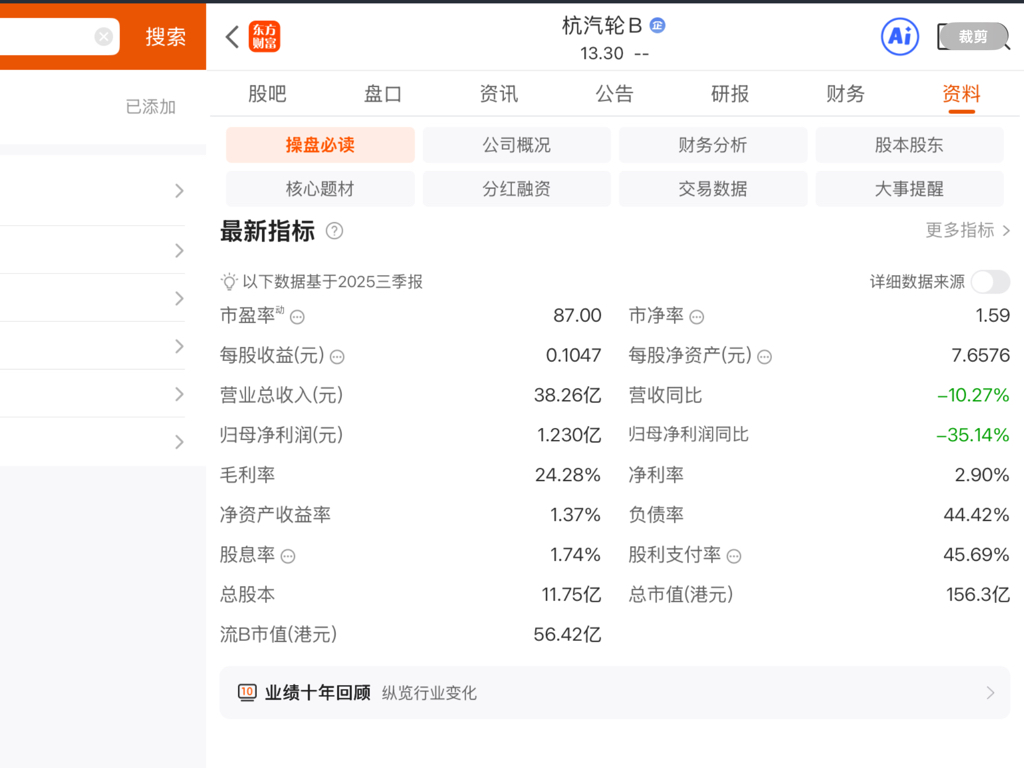Click the 87.00 市盈率 value
Viewport: 1024px width, 768px height.
click(x=577, y=315)
